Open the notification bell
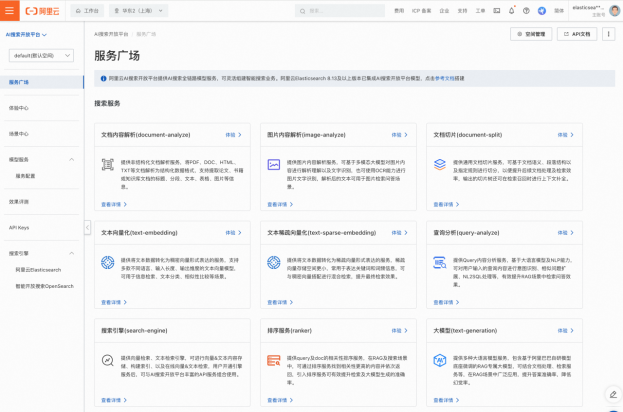Image resolution: width=623 pixels, height=412 pixels. point(511,11)
